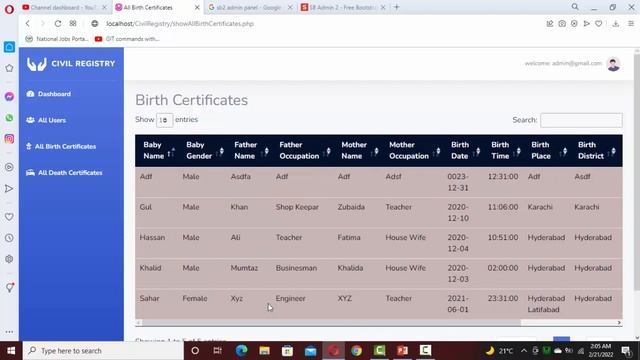
Task: Open settings gear in Opera sidebar
Action: pos(9,259)
